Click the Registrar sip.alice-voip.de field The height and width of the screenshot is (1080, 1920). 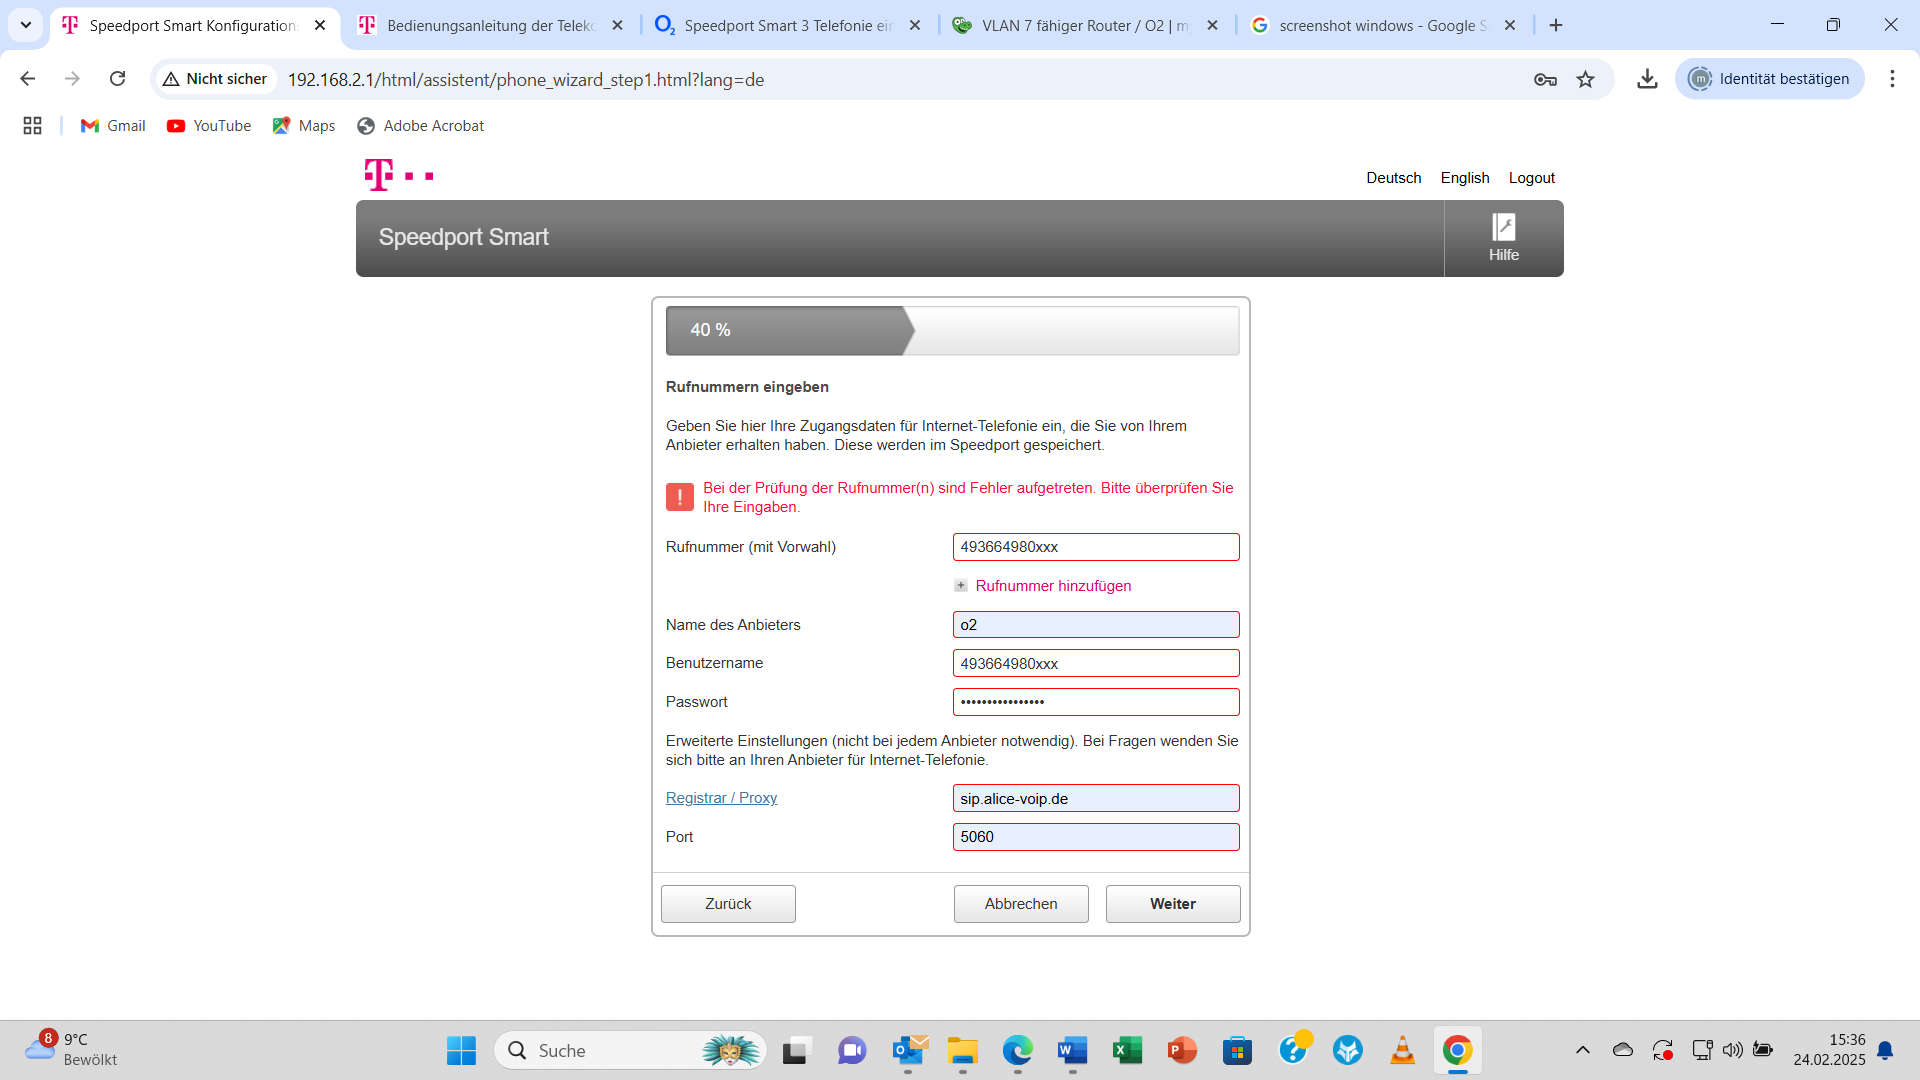[x=1096, y=799]
